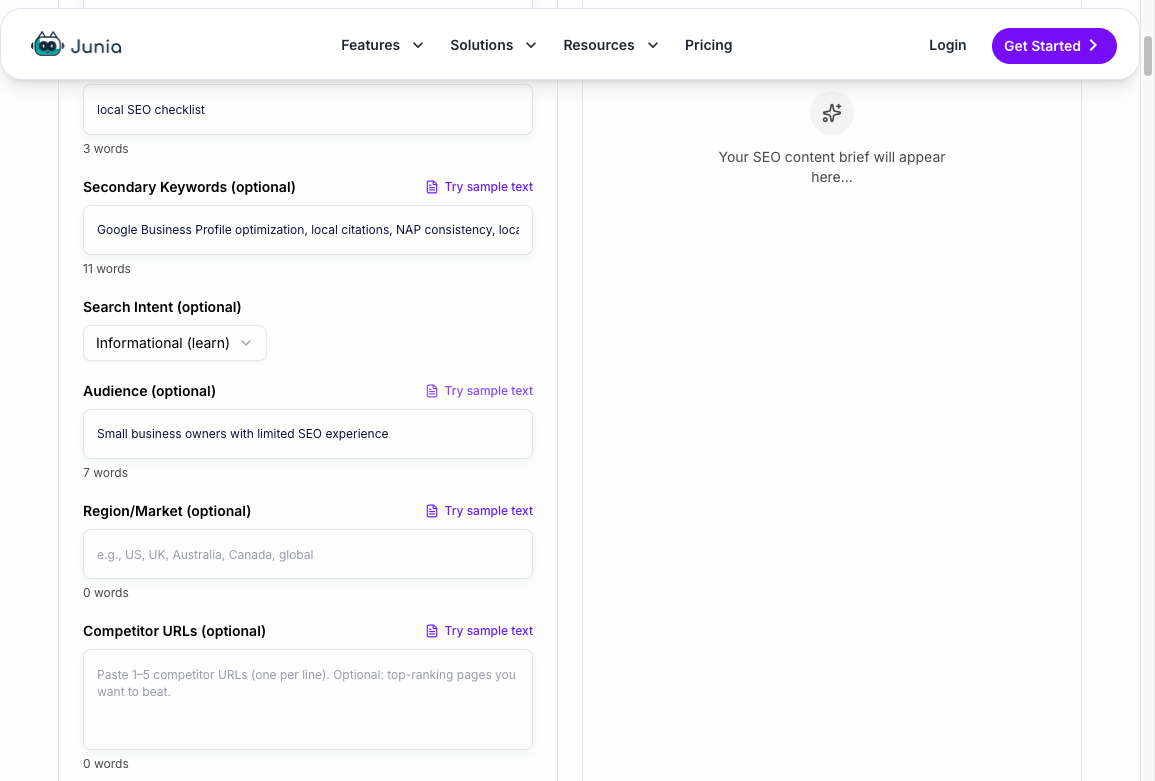Focus the Region/Market input field
This screenshot has height=781, width=1155.
308,554
